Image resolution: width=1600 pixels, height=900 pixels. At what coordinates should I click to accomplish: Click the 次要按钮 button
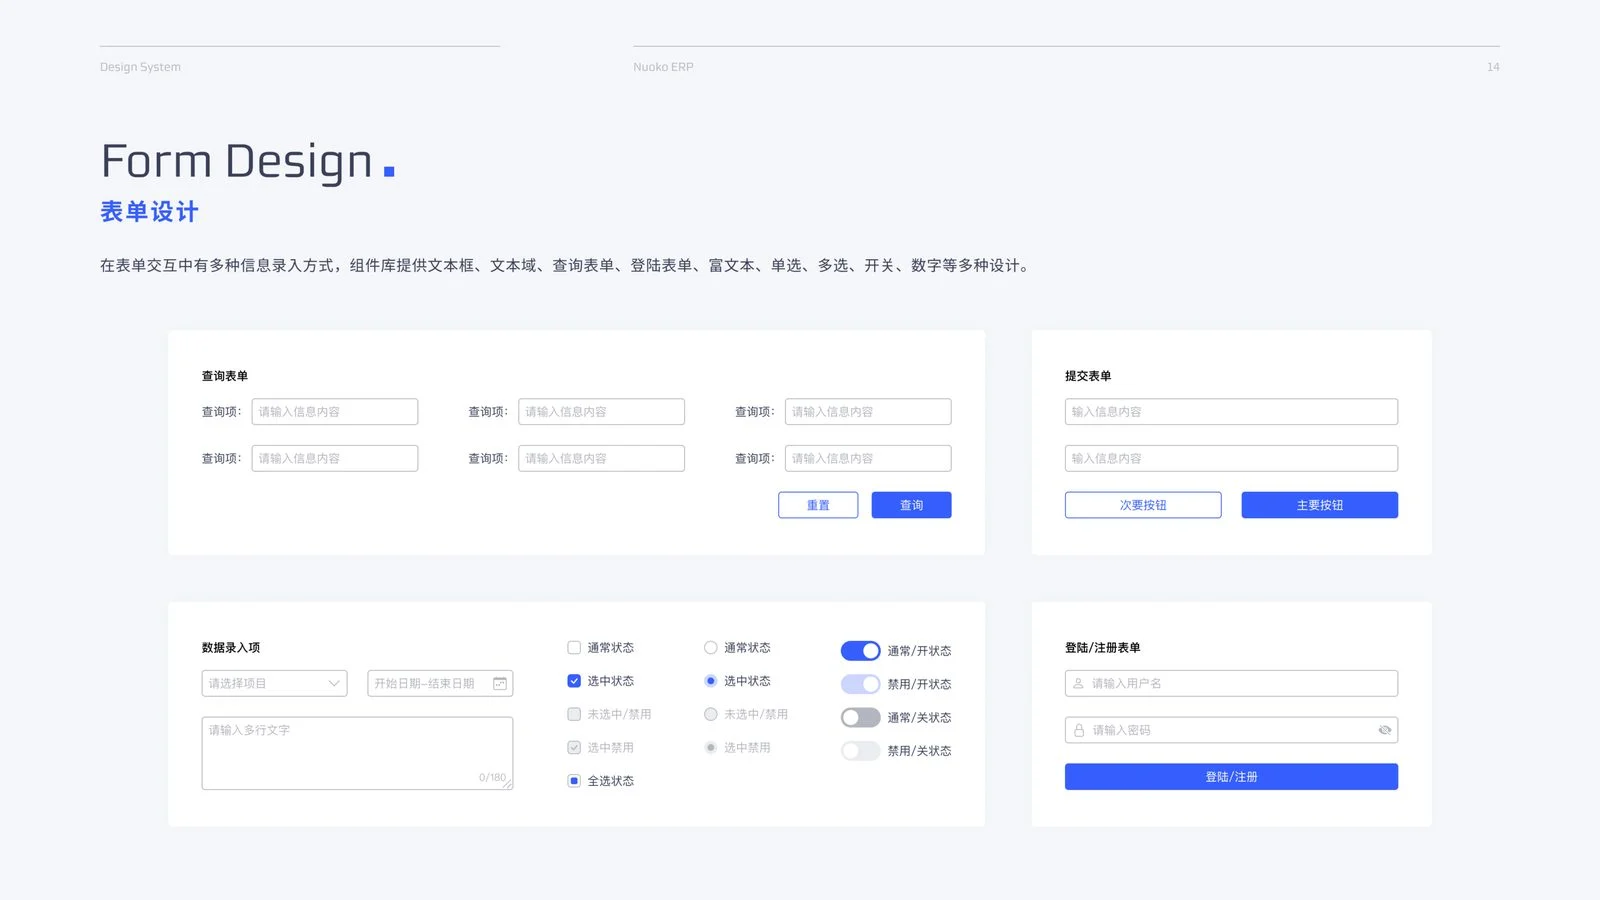pyautogui.click(x=1143, y=505)
